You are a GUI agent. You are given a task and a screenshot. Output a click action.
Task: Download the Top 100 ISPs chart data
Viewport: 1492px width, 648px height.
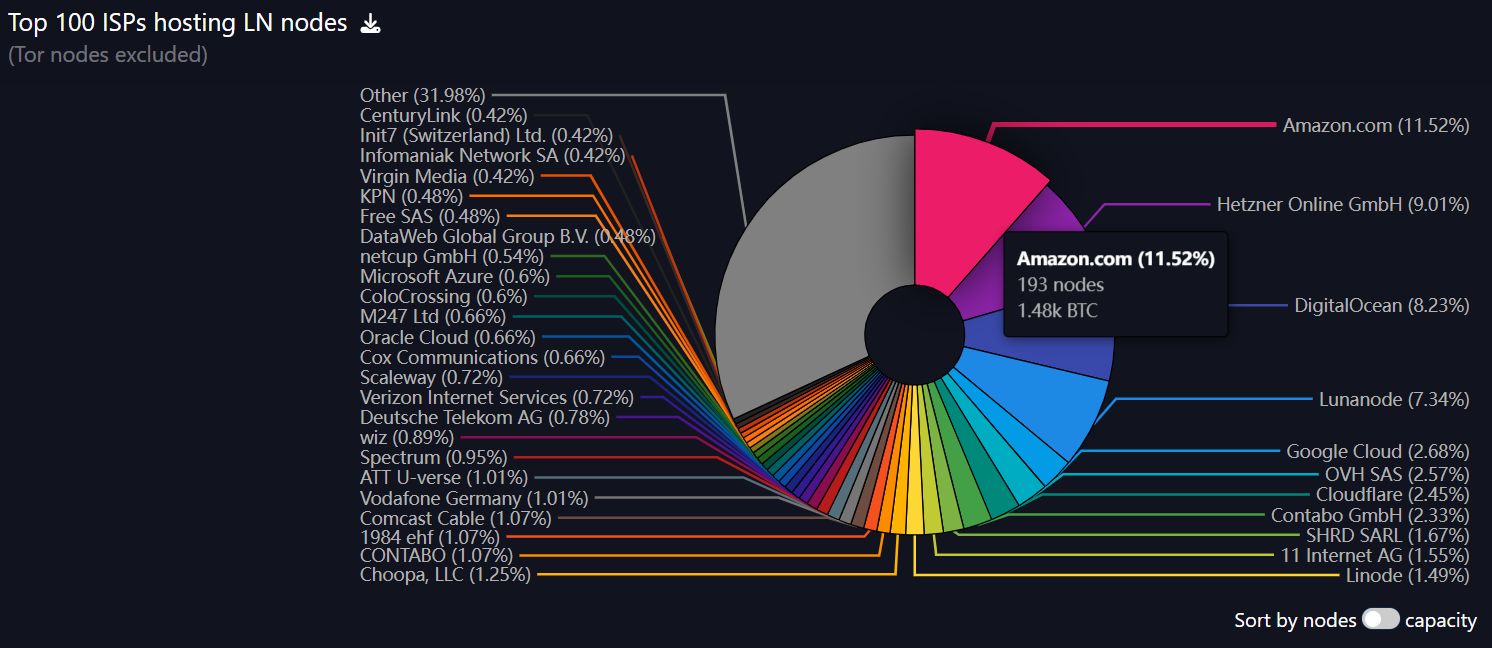pos(370,24)
